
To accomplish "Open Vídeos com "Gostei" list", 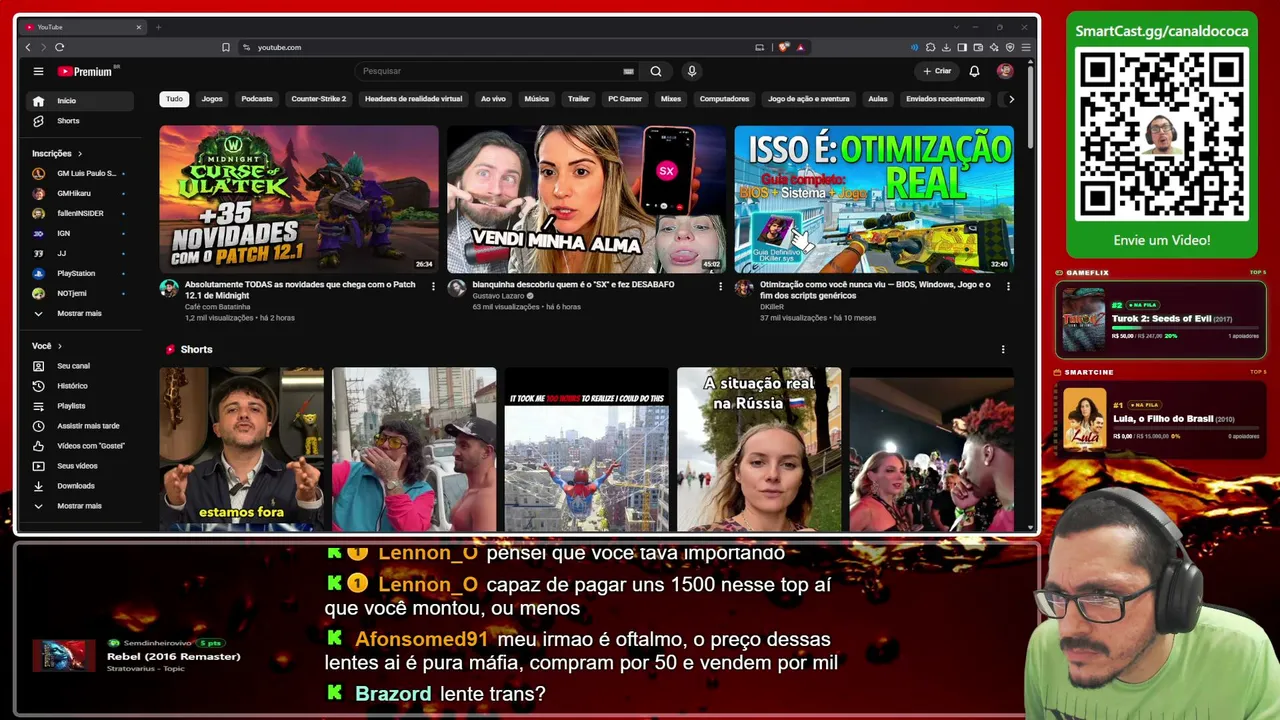I will point(80,446).
